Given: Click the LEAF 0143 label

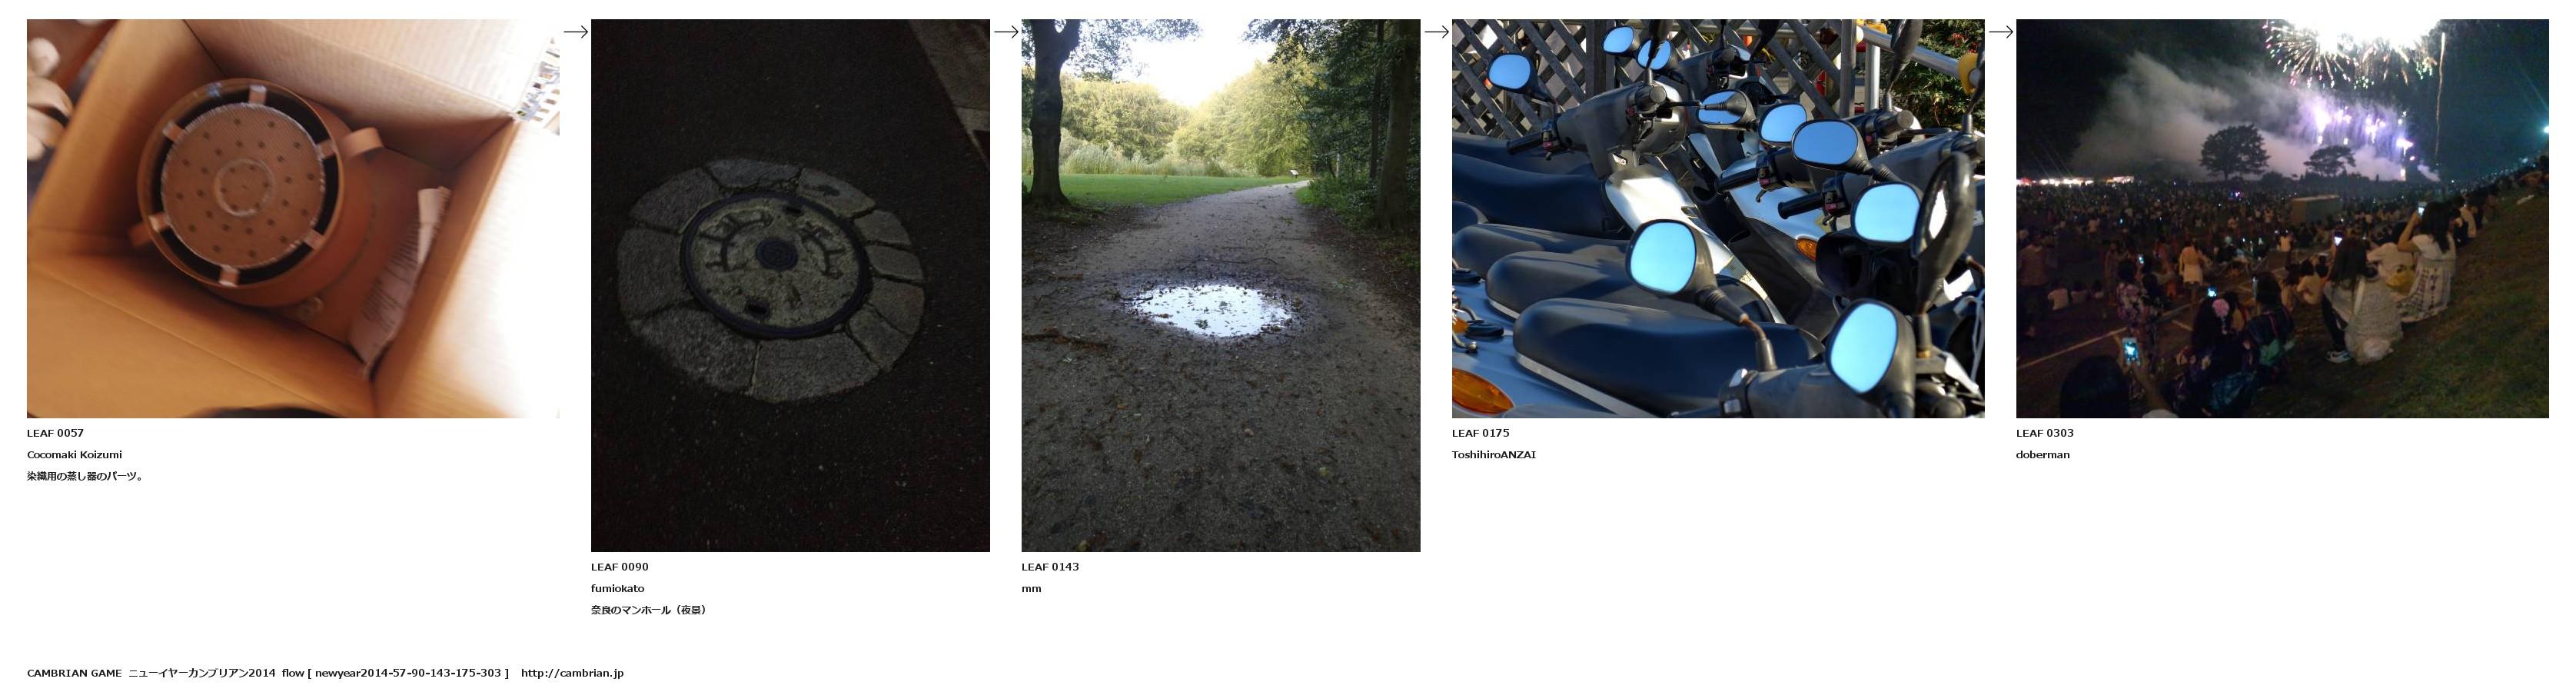Looking at the screenshot, I should coord(1050,567).
